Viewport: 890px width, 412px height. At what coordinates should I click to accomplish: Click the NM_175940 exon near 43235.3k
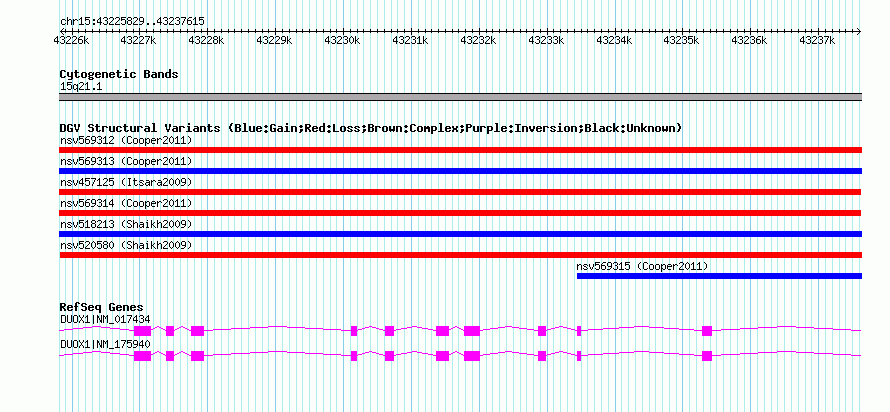tap(707, 356)
